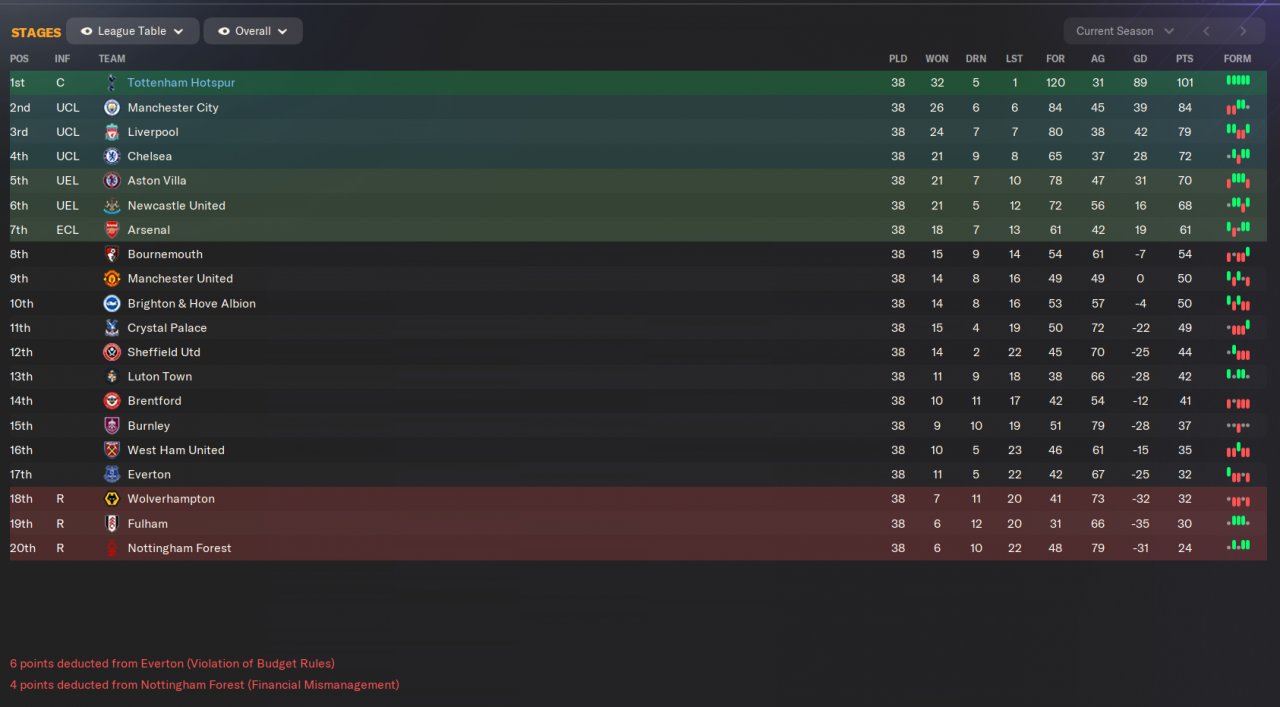Click the Liverpool club crest icon
Image resolution: width=1280 pixels, height=707 pixels.
[112, 132]
